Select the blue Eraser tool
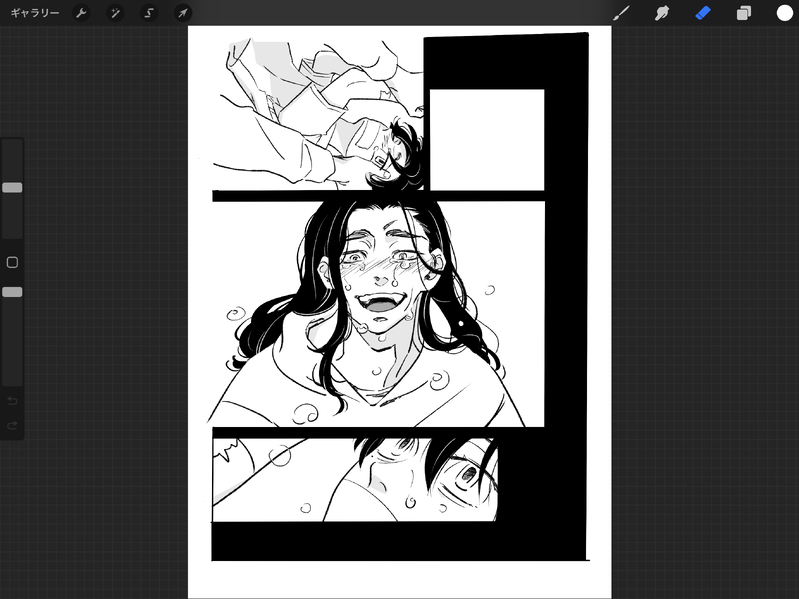The image size is (799, 599). click(x=703, y=13)
